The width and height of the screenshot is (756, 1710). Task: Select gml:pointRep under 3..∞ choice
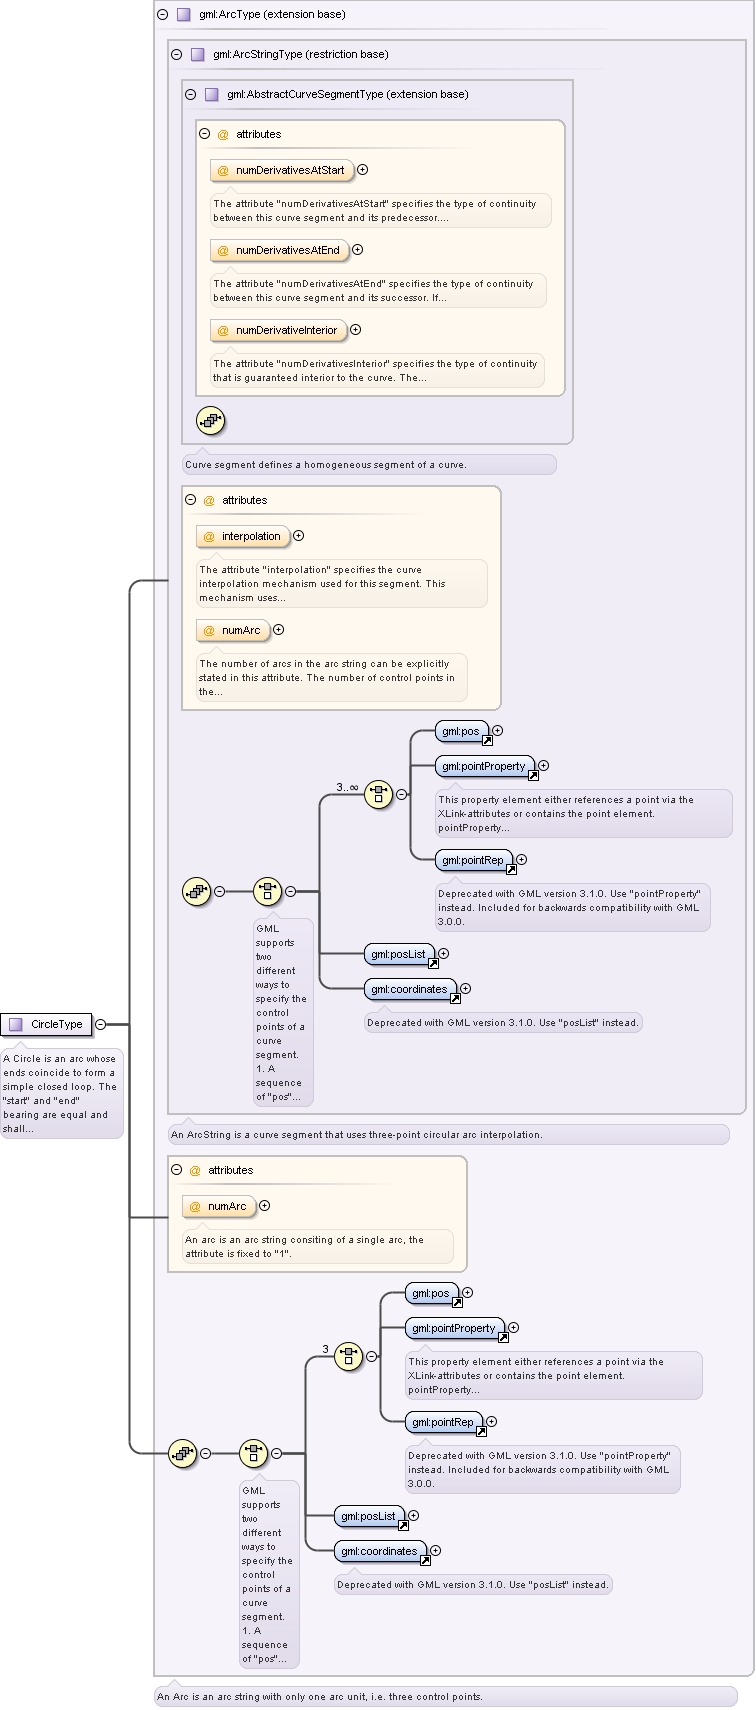click(474, 861)
